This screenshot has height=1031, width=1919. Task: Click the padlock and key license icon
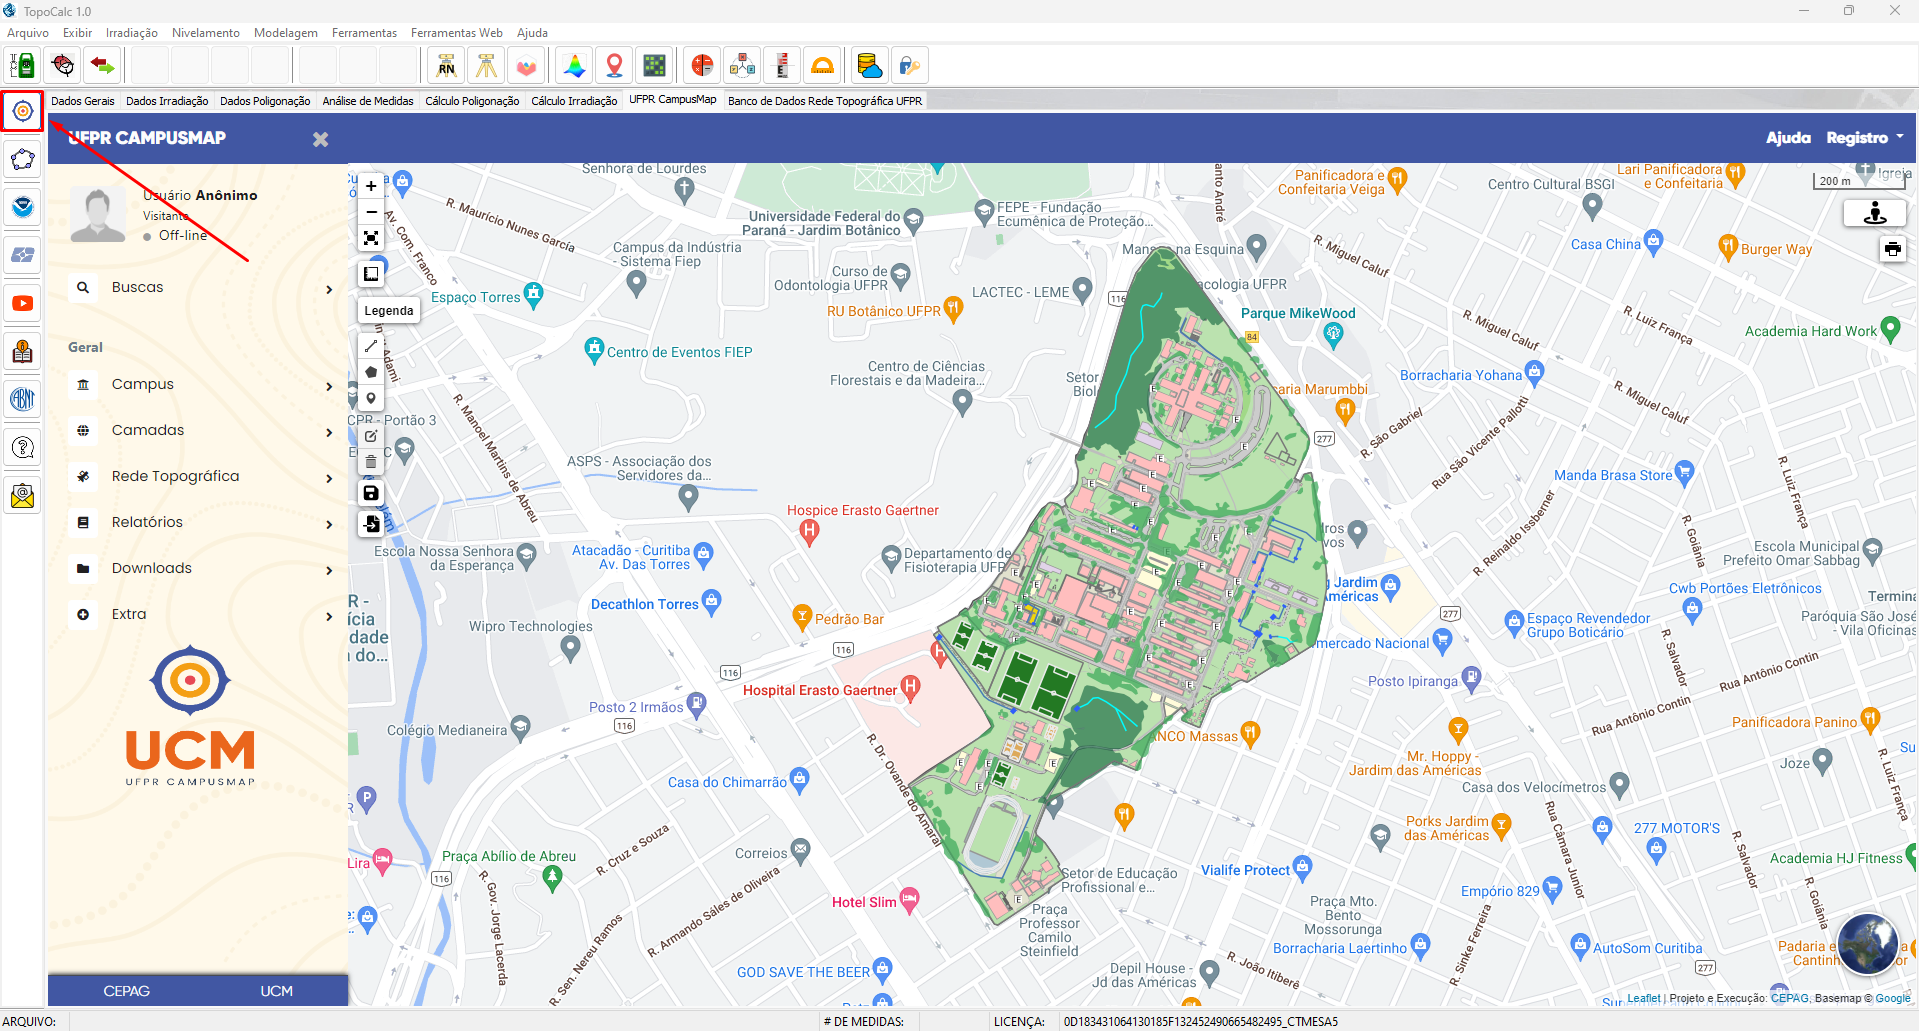click(x=909, y=66)
